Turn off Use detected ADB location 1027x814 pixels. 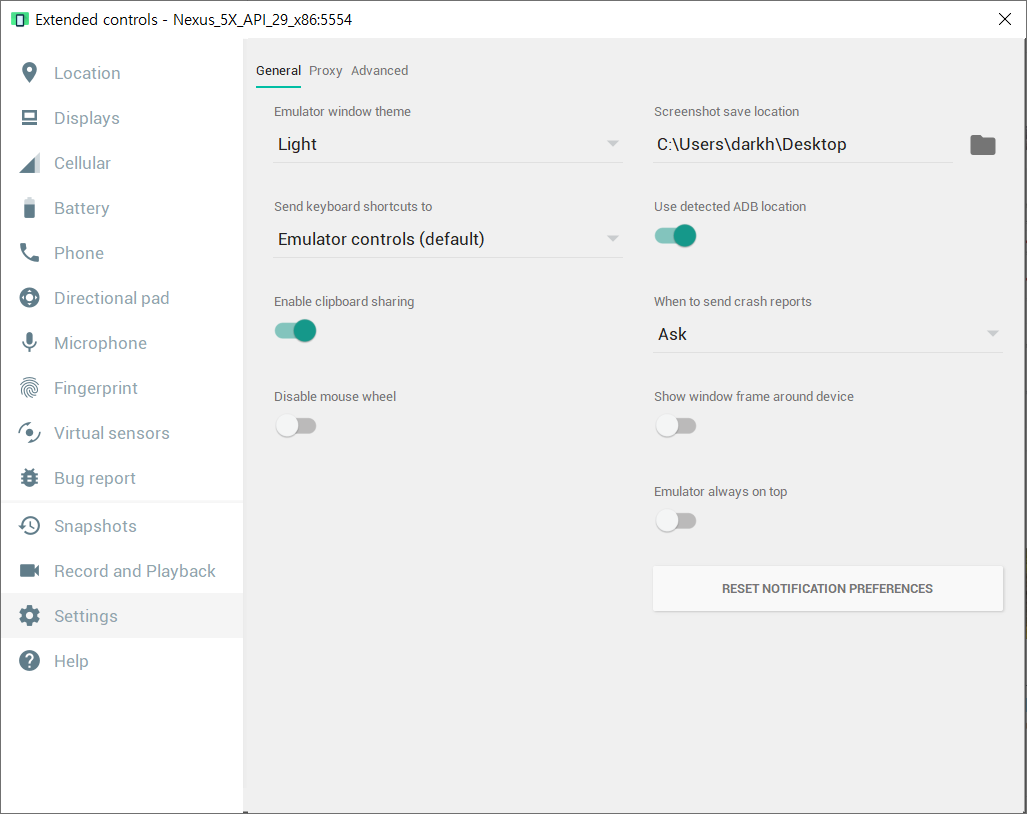pos(675,236)
